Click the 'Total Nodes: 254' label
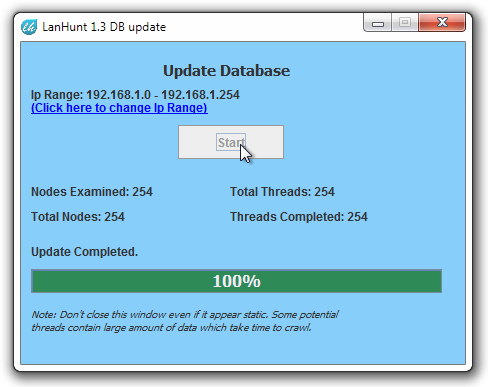488x387 pixels. tap(78, 217)
